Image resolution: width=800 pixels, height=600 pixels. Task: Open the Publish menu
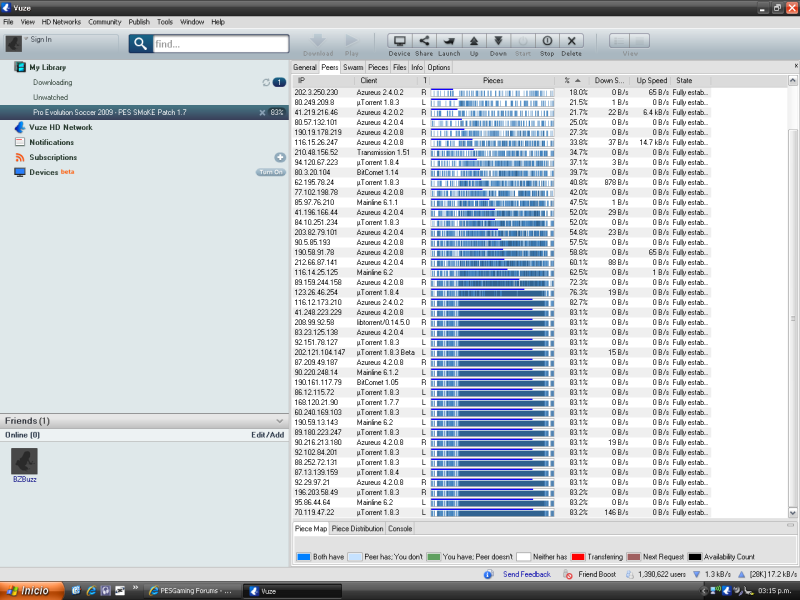coord(139,22)
